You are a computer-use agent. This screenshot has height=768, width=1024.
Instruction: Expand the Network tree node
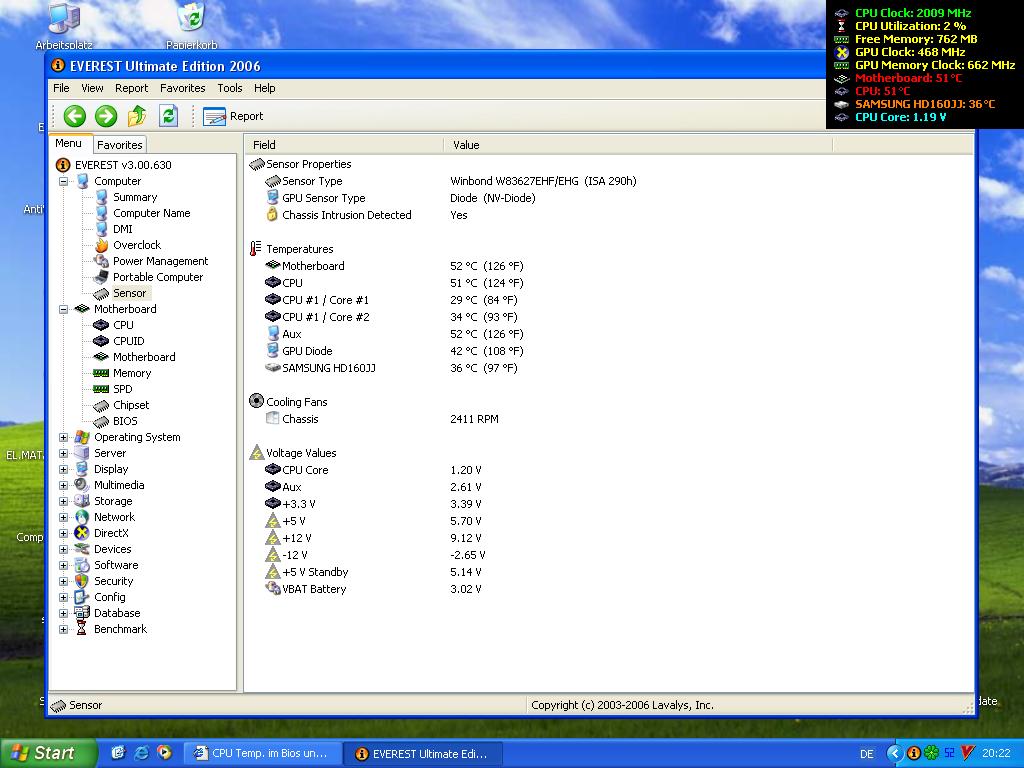63,517
